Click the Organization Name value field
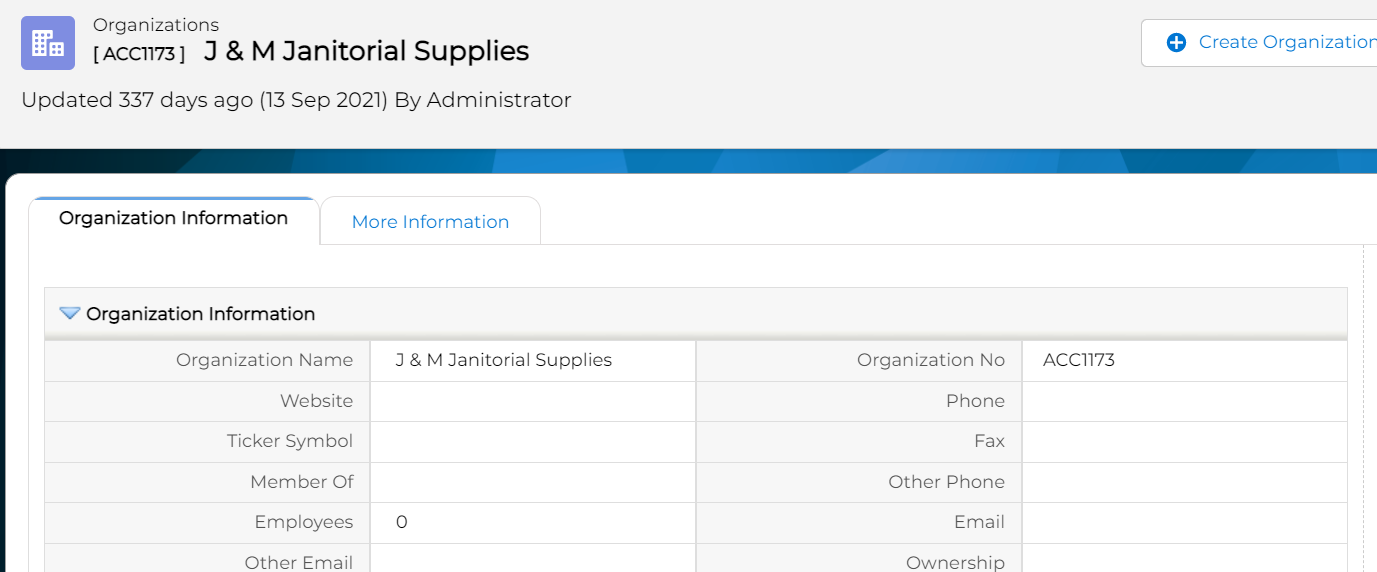This screenshot has width=1377, height=572. [532, 361]
